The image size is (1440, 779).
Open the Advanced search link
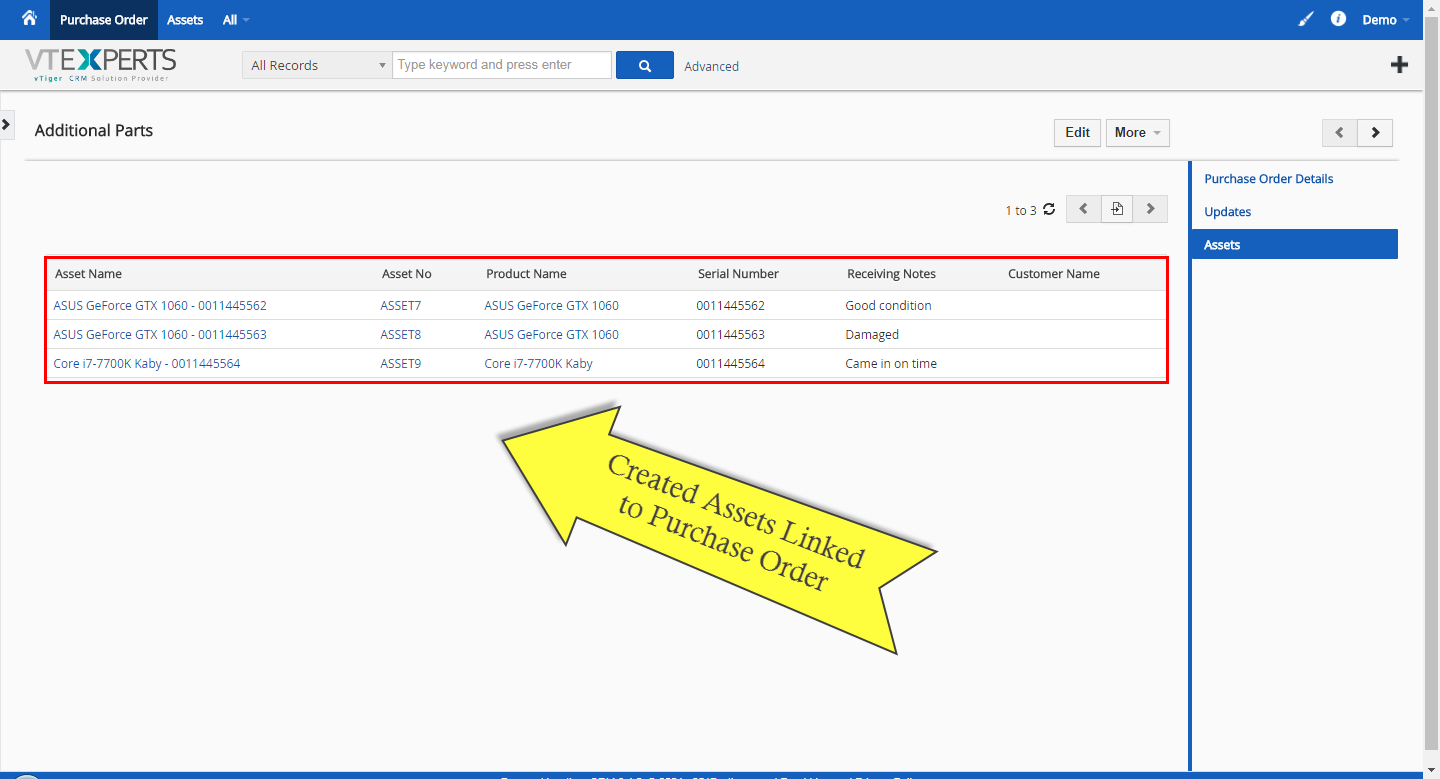[712, 66]
